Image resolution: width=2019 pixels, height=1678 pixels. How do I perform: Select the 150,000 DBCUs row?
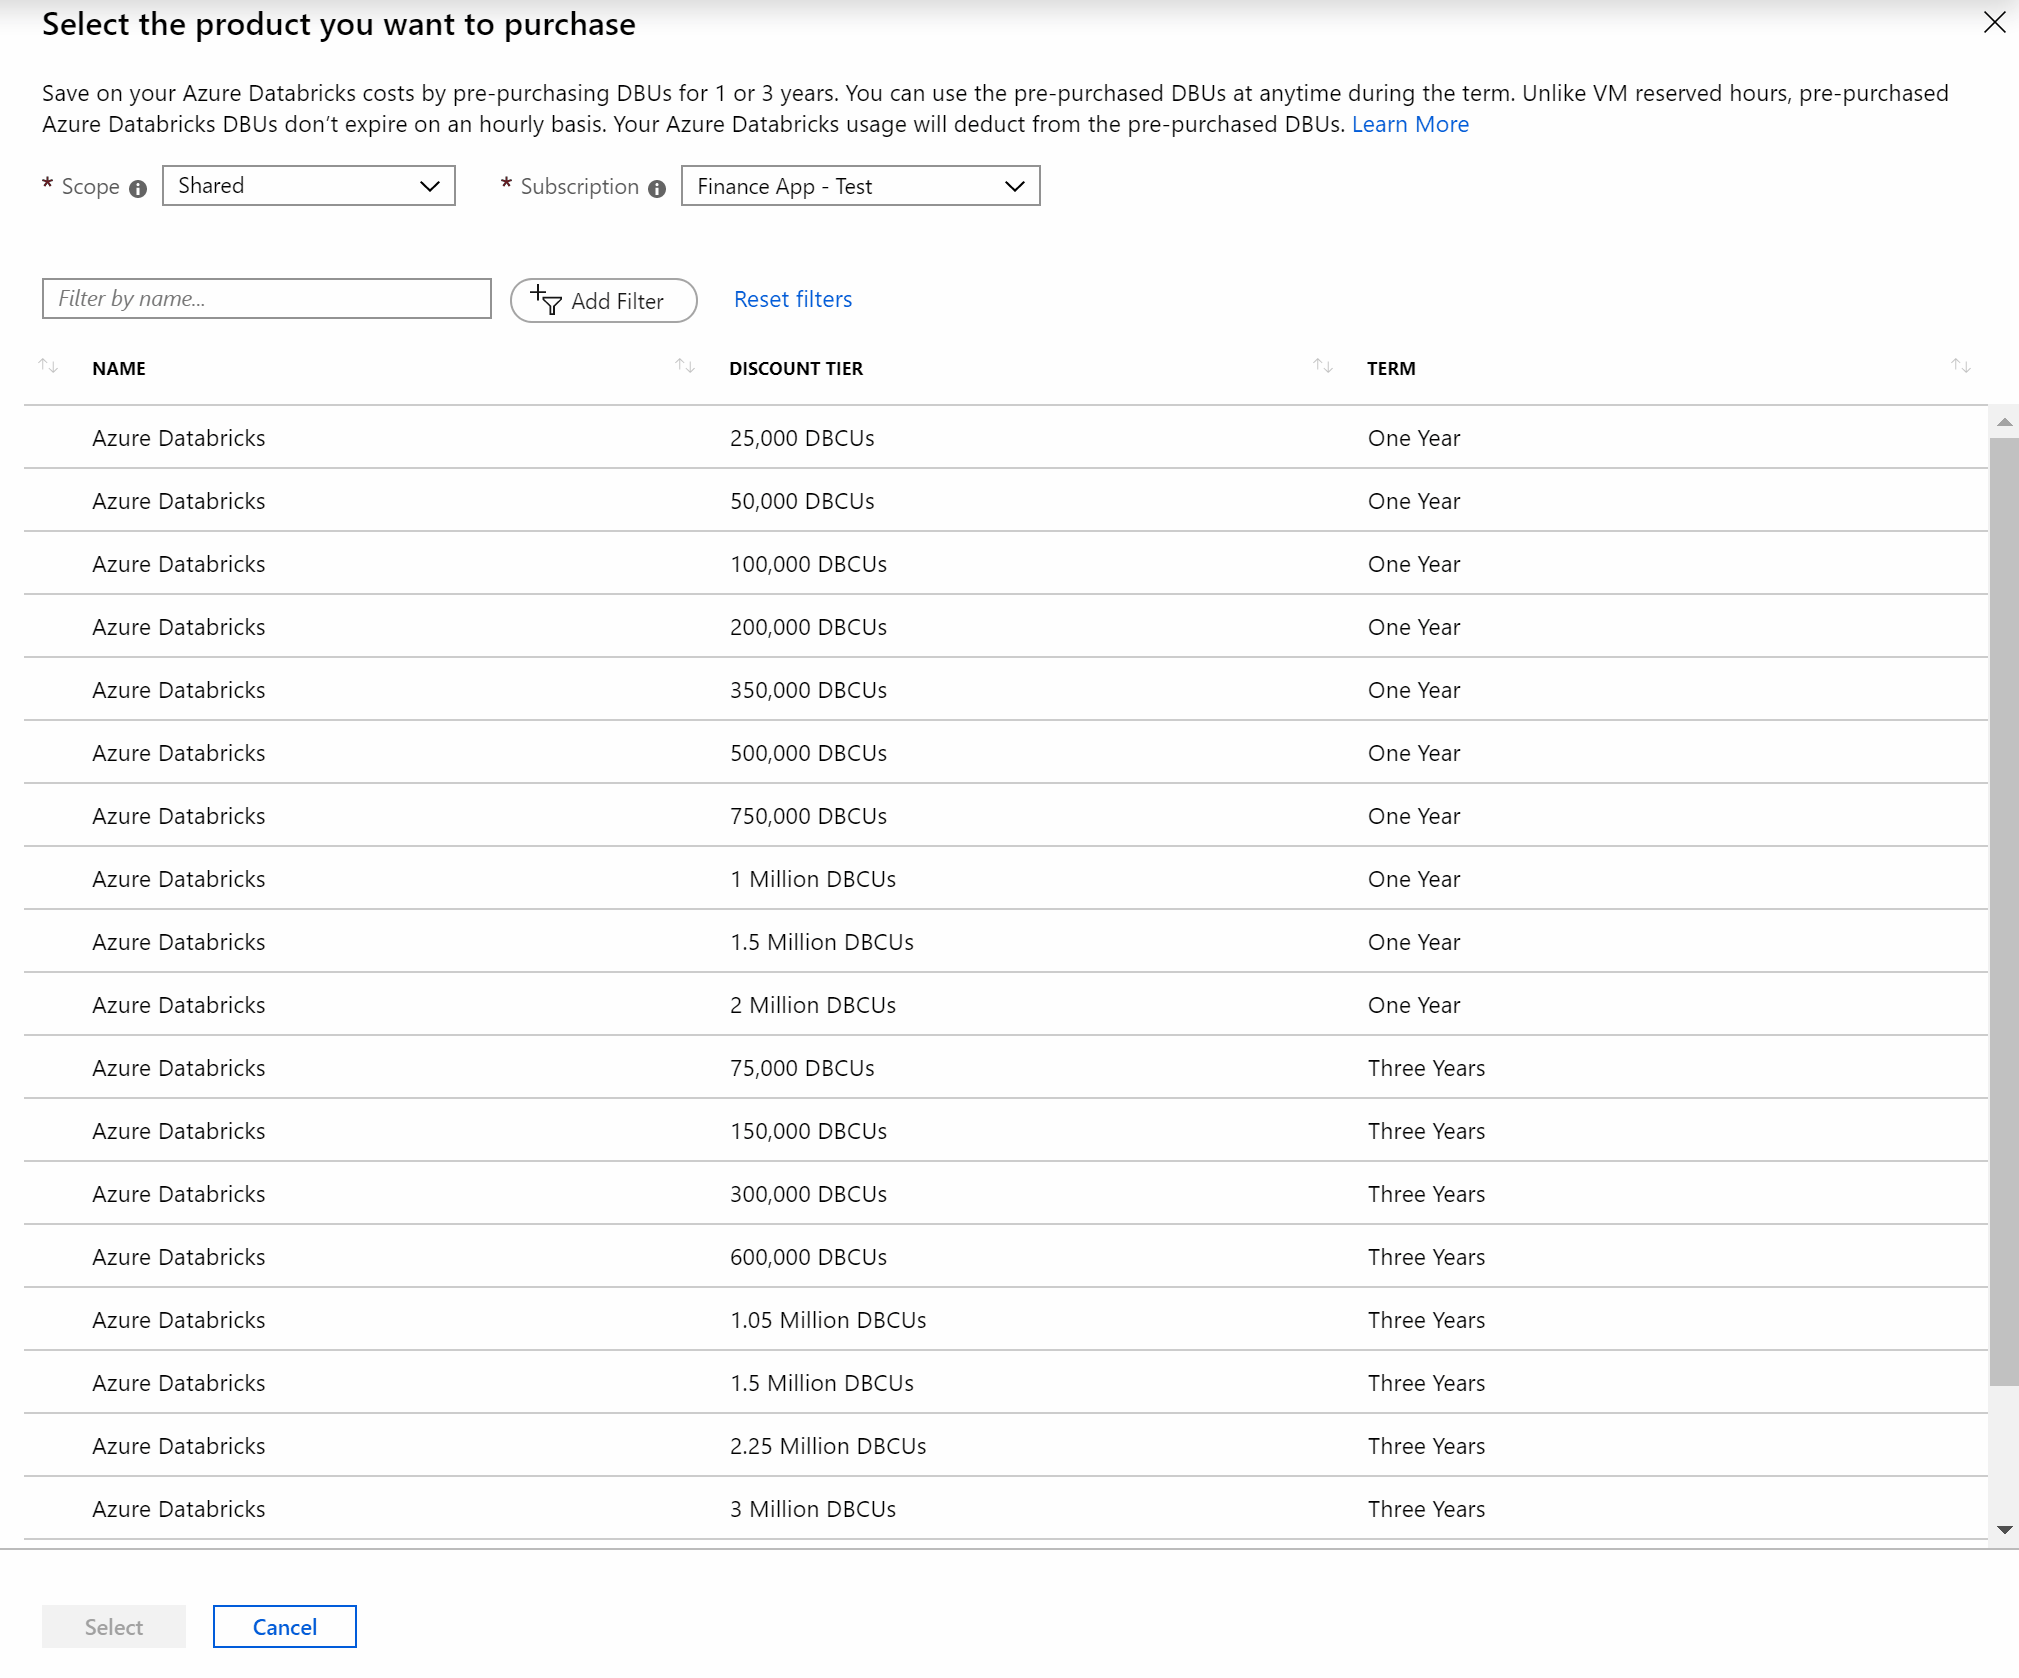pos(1006,1131)
